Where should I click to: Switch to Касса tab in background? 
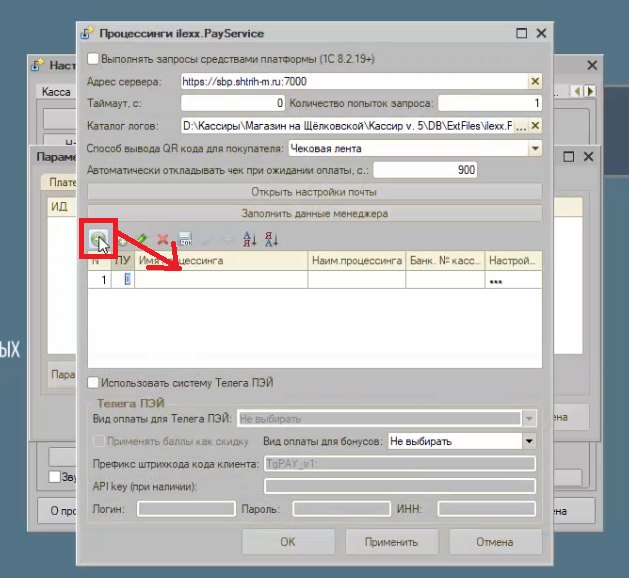pos(56,92)
